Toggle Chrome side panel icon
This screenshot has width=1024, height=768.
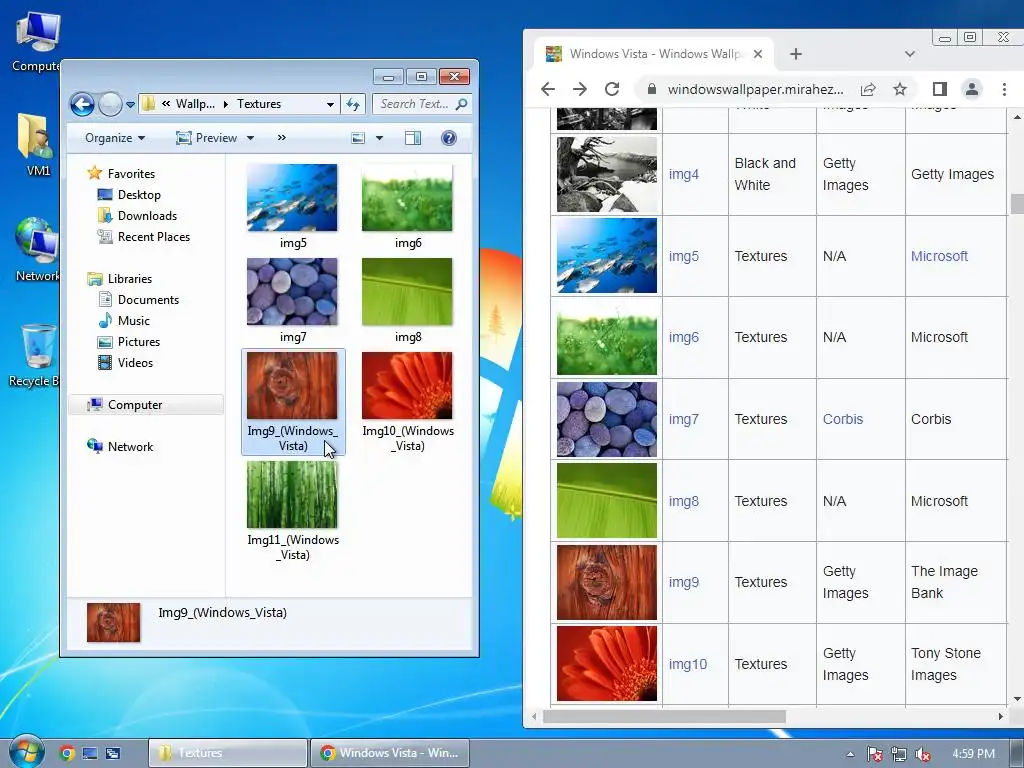coord(940,89)
